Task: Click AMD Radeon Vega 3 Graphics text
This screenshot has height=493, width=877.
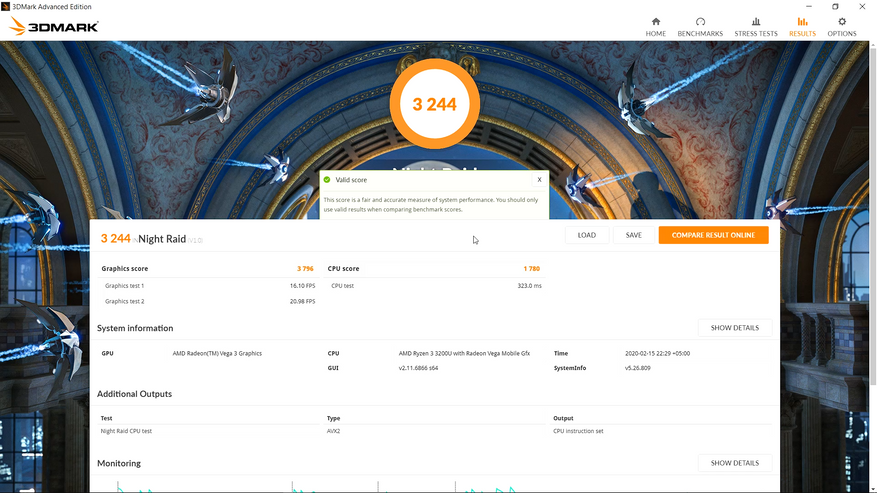Action: [x=217, y=354]
